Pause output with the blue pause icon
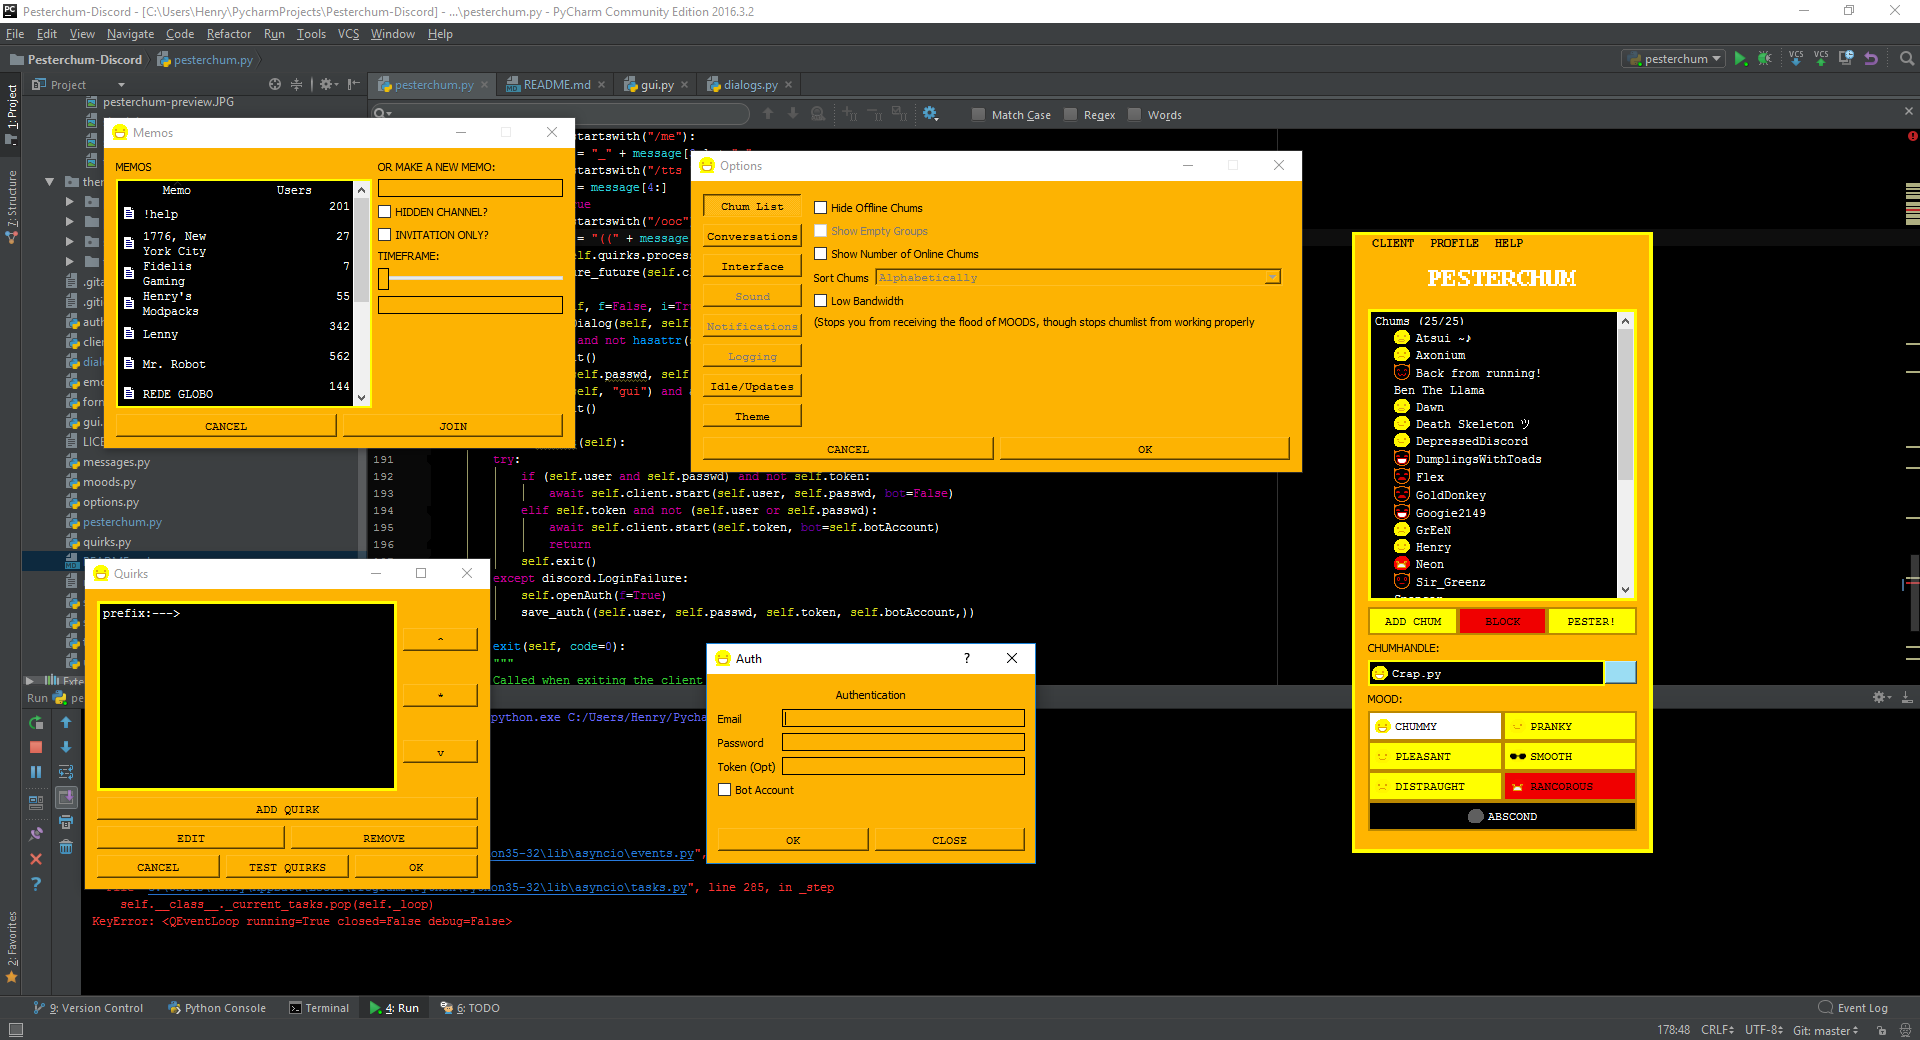The height and width of the screenshot is (1040, 1920). (x=36, y=772)
